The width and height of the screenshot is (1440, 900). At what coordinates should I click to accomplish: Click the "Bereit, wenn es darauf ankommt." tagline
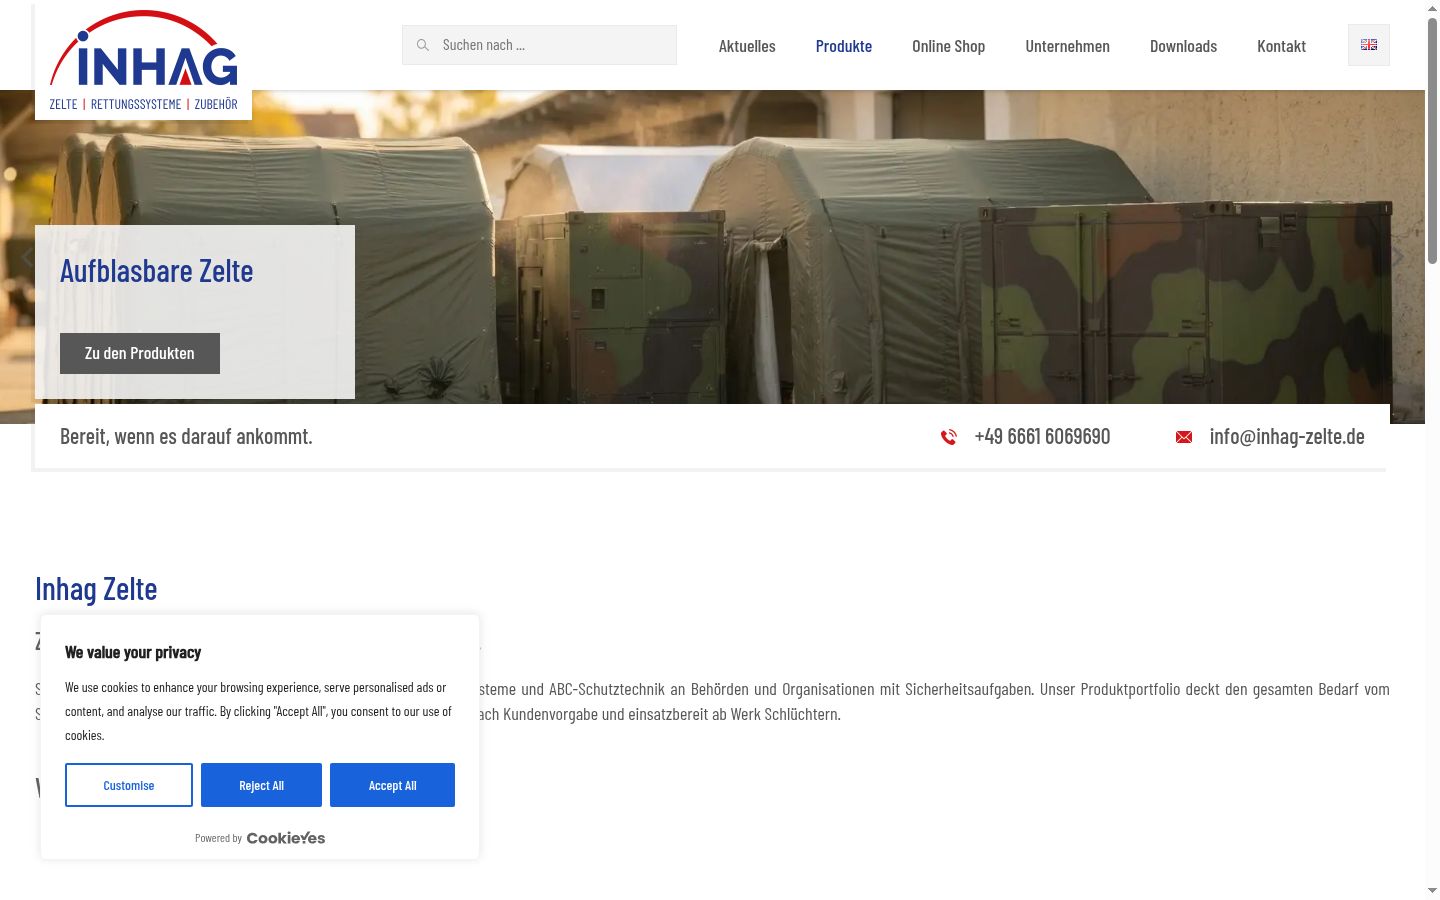click(x=186, y=437)
